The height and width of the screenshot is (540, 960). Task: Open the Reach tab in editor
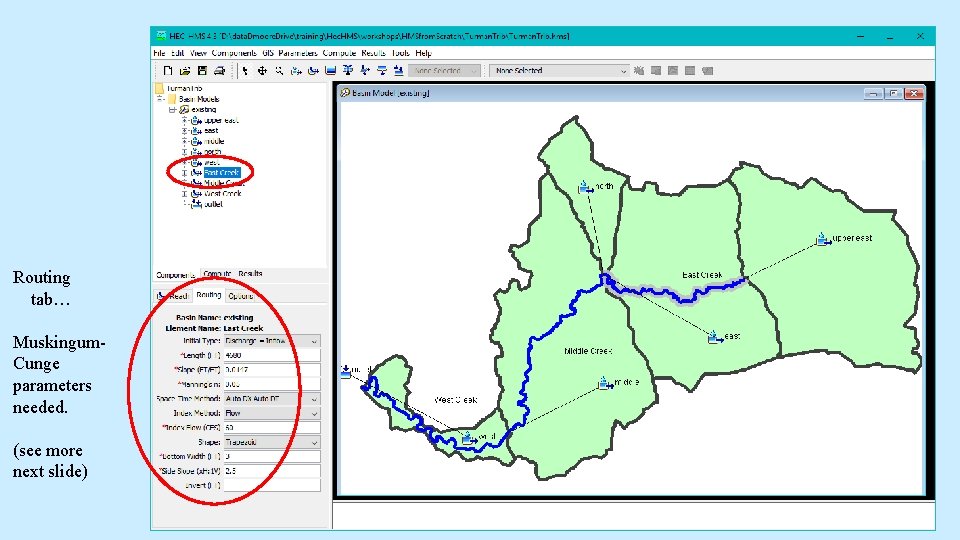(x=173, y=296)
